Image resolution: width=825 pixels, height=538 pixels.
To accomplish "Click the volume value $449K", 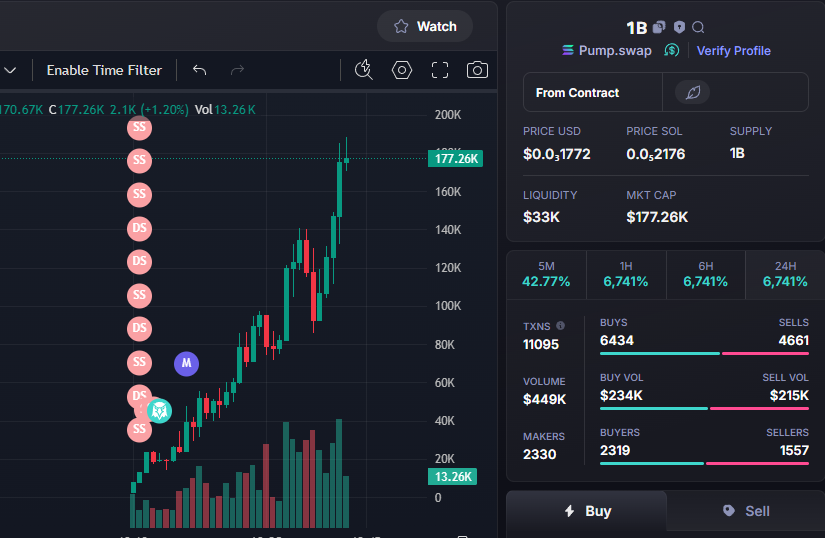I will tap(545, 399).
